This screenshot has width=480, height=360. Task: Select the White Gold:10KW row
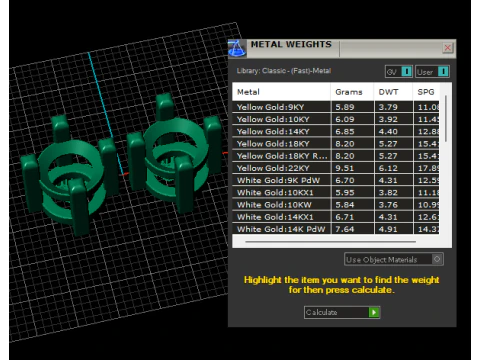click(x=336, y=205)
